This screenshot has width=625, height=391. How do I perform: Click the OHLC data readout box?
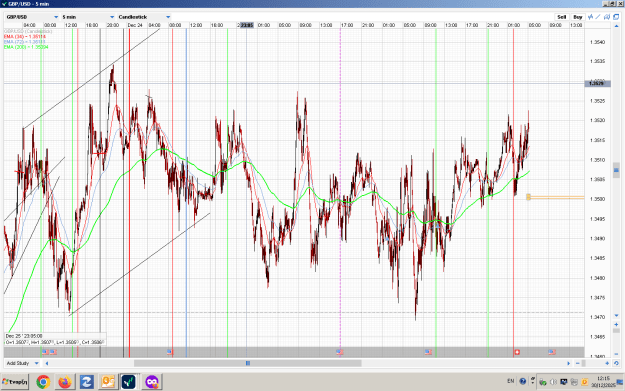pos(55,339)
